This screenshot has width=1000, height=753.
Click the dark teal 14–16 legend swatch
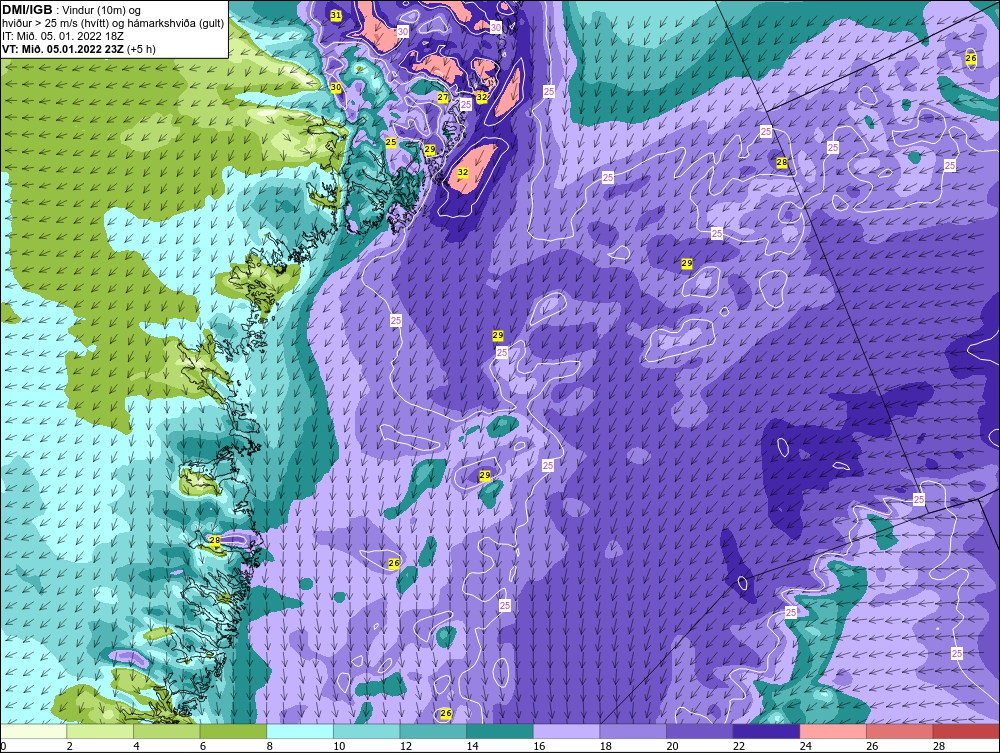coord(500,731)
